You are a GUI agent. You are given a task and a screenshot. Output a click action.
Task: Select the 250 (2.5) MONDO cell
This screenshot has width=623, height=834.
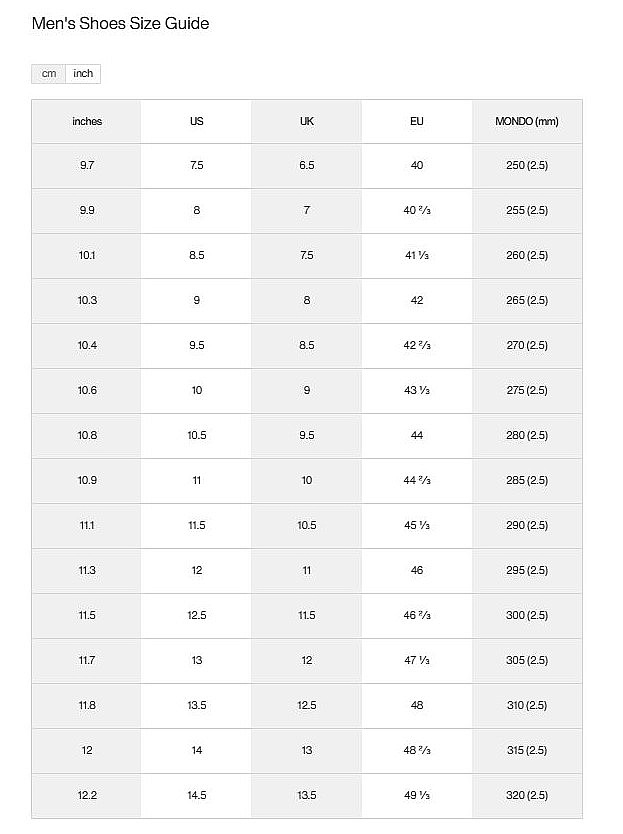coord(527,165)
